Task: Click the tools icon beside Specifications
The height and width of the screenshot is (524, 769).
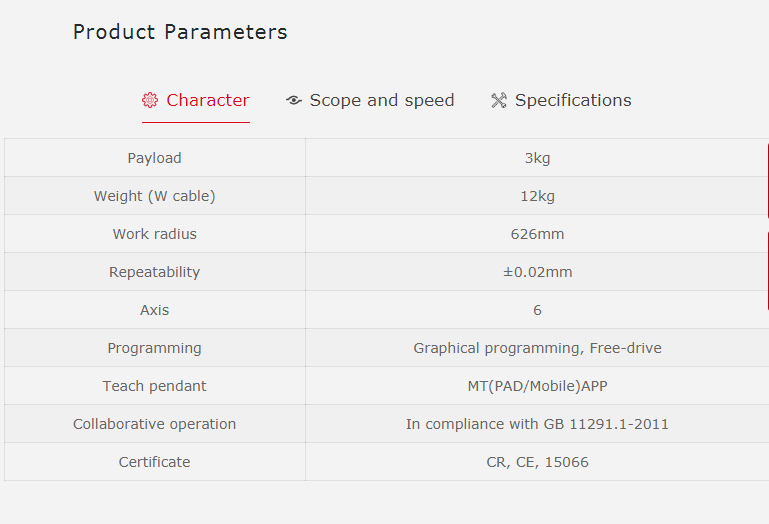Action: click(499, 100)
